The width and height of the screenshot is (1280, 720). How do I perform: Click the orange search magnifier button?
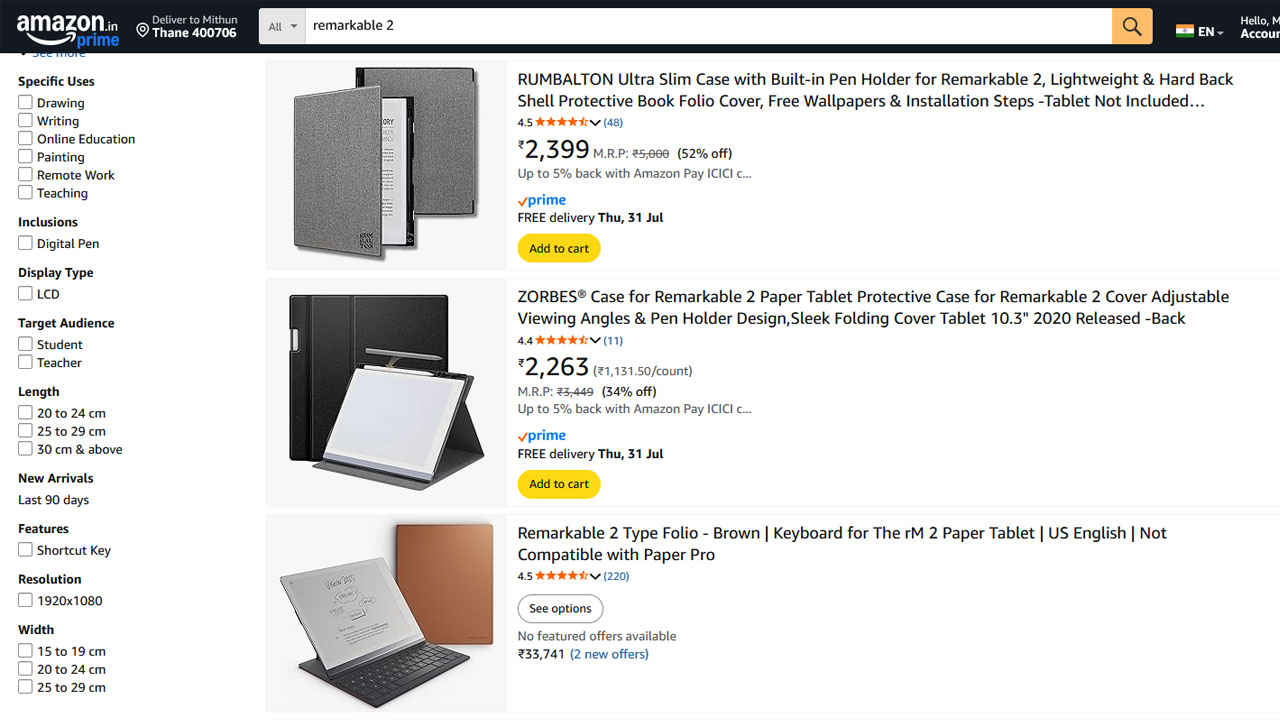(1131, 26)
